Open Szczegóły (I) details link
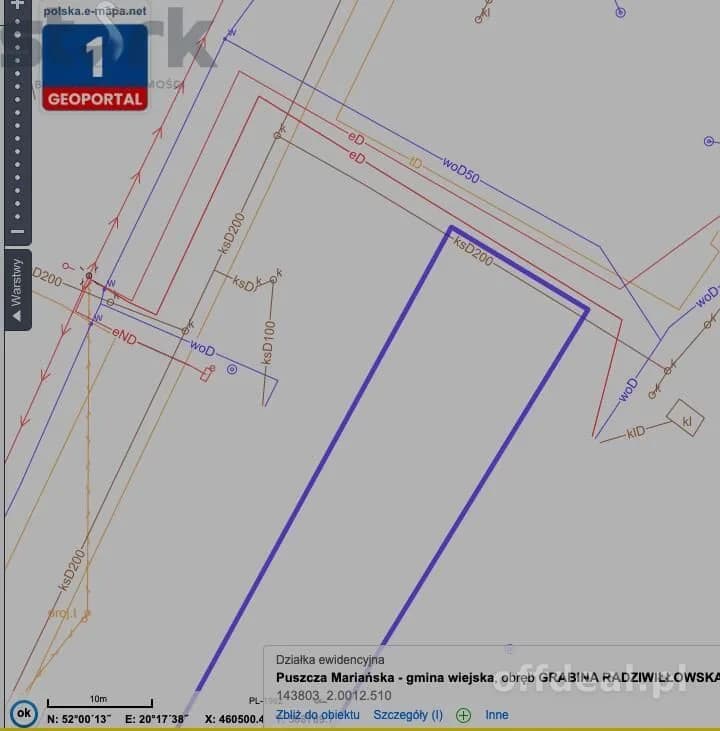 click(408, 715)
